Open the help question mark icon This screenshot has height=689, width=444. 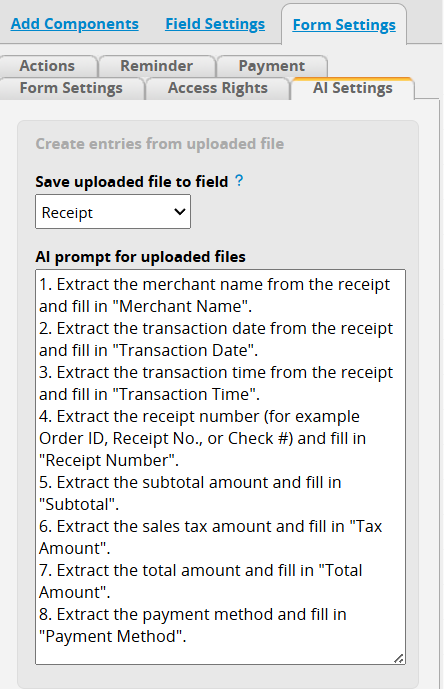point(239,181)
